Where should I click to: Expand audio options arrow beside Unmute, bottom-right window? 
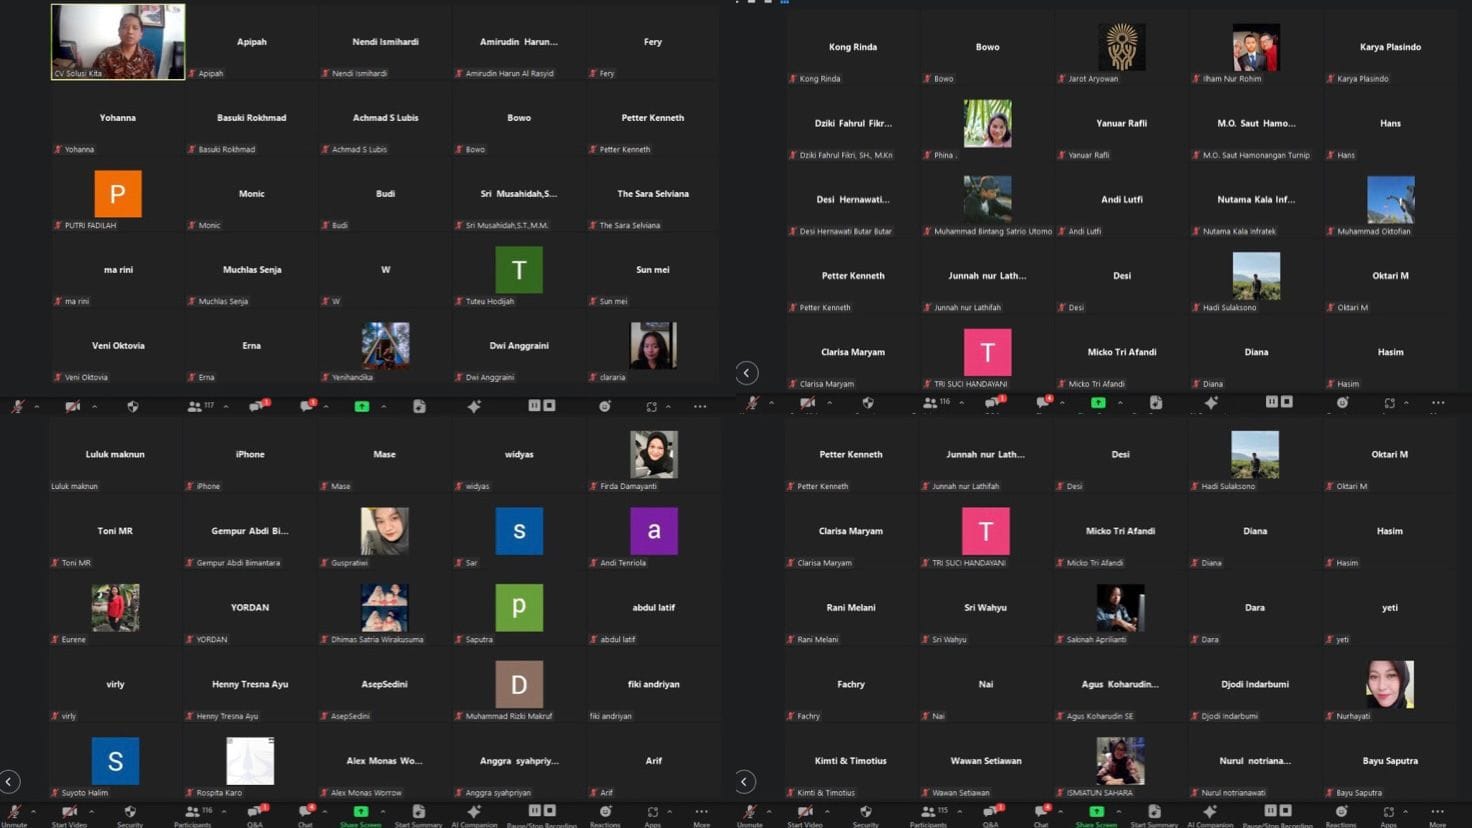pyautogui.click(x=769, y=811)
